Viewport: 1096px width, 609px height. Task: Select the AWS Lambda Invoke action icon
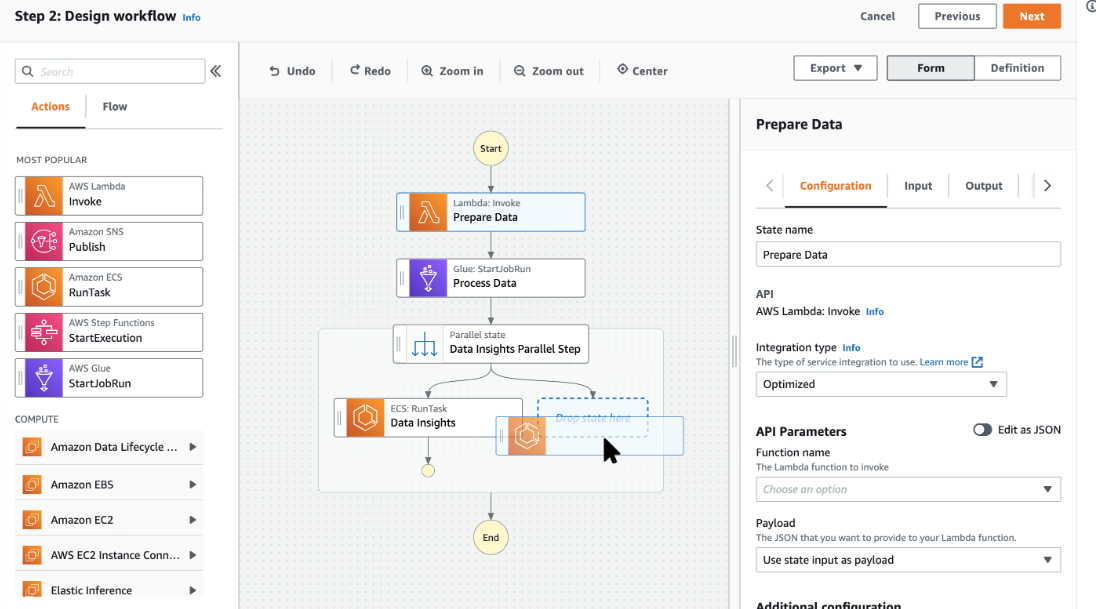[43, 196]
